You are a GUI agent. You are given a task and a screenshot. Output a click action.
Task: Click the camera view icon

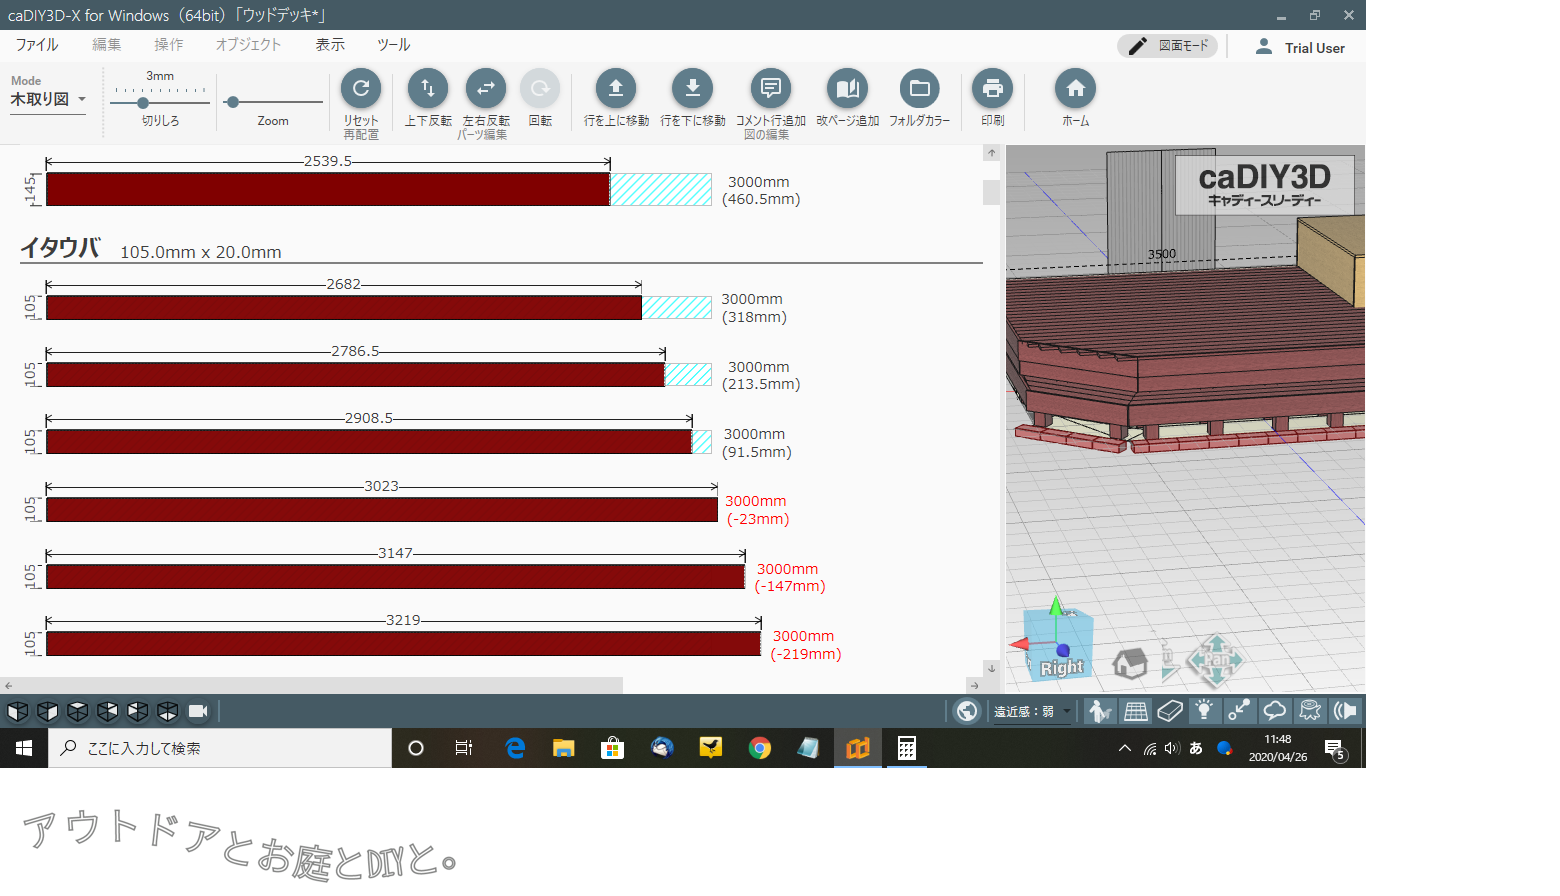click(x=198, y=712)
